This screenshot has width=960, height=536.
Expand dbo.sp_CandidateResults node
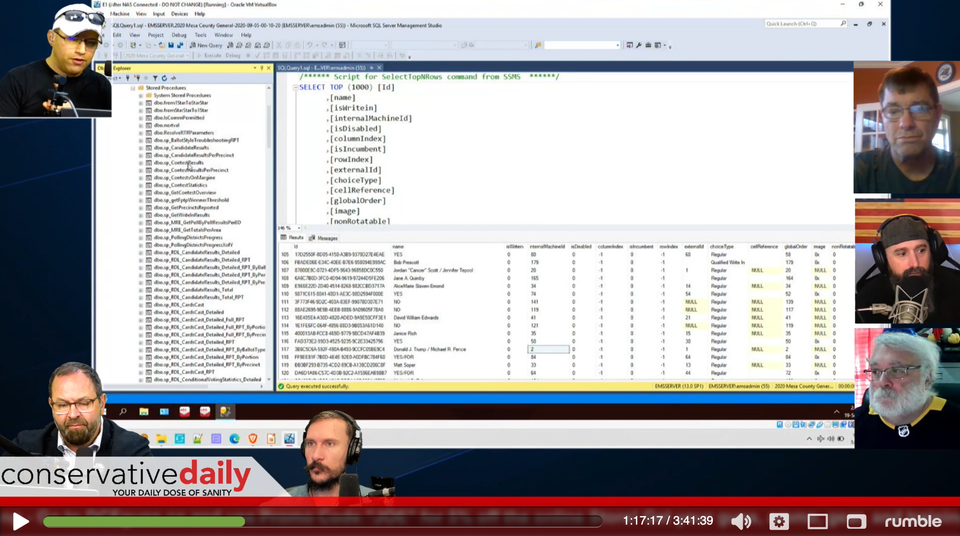click(141, 148)
